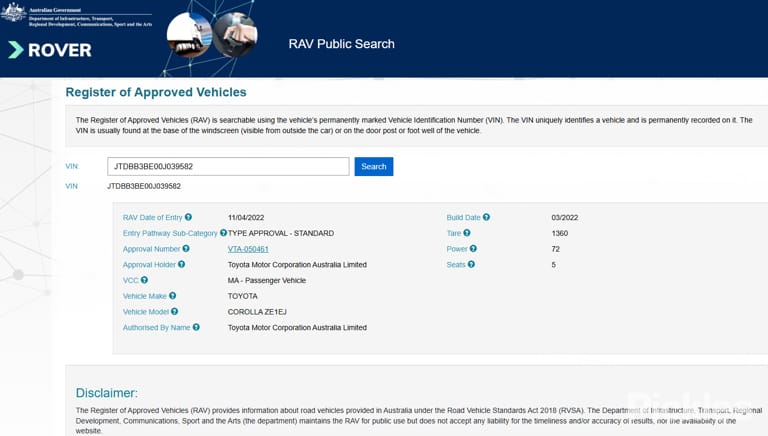
Task: Select the Vehicle Model label
Action: [x=145, y=312]
